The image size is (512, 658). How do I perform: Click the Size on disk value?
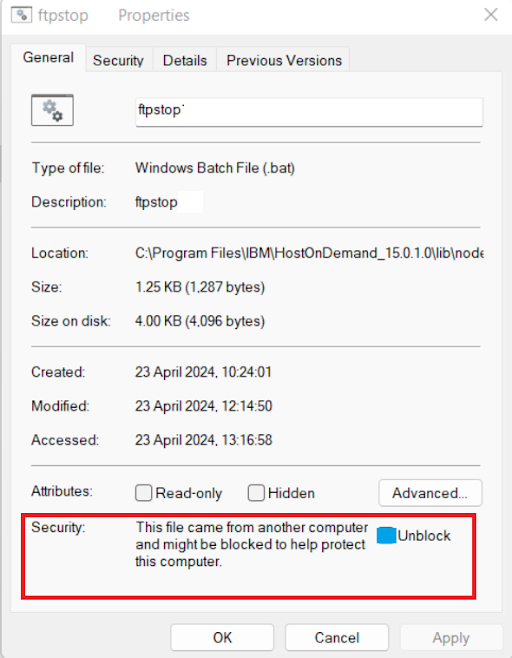(200, 321)
